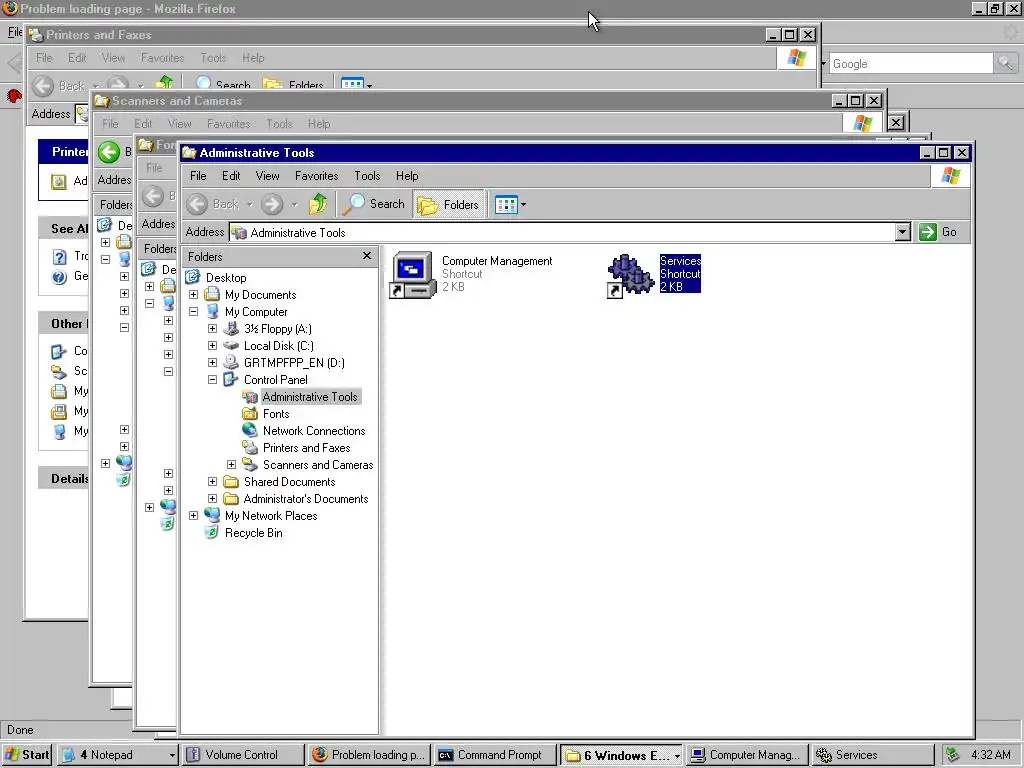The height and width of the screenshot is (768, 1024).
Task: Click the Start button on the taskbar
Action: point(27,755)
